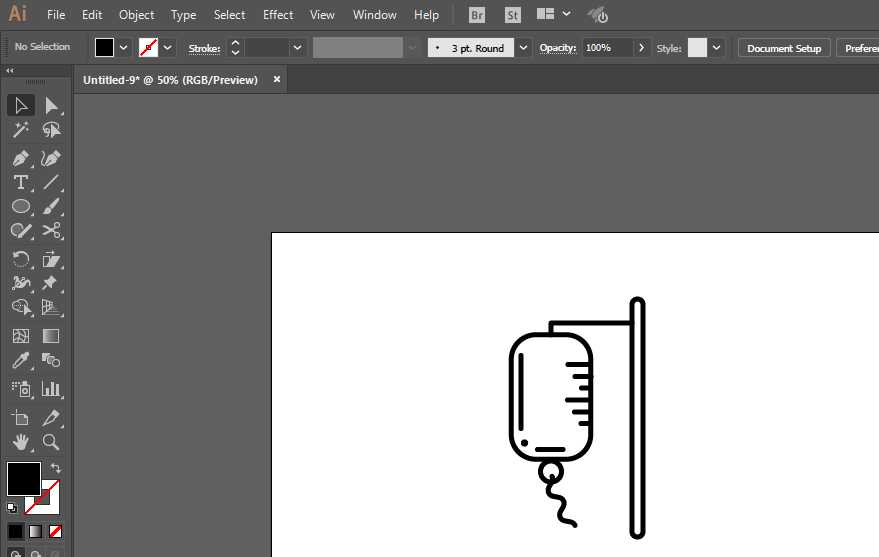The width and height of the screenshot is (879, 557).
Task: Swap fill and stroke colors
Action: [56, 468]
